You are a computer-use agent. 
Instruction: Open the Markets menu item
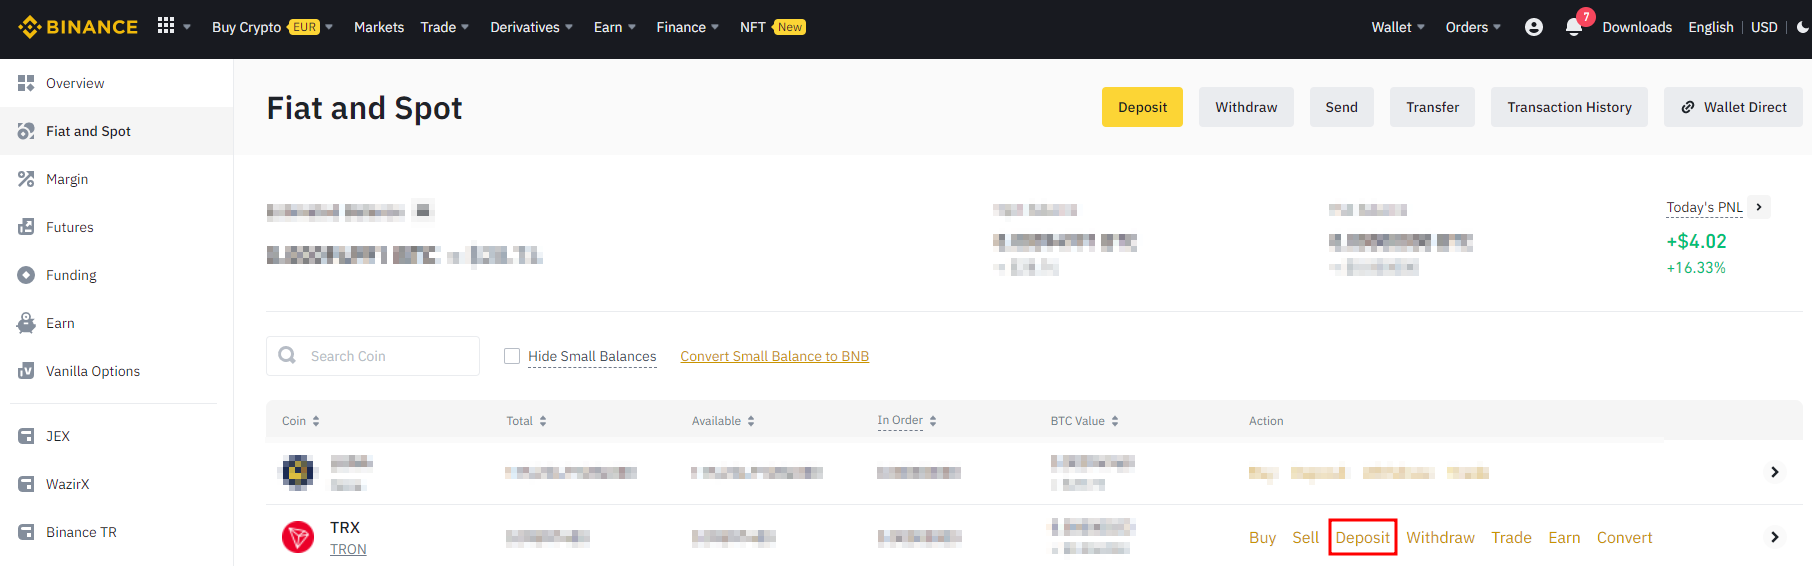379,27
